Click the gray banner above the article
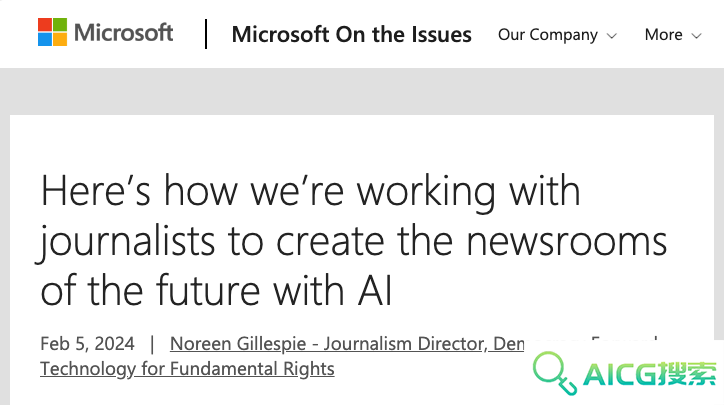Image resolution: width=724 pixels, height=405 pixels. [362, 91]
